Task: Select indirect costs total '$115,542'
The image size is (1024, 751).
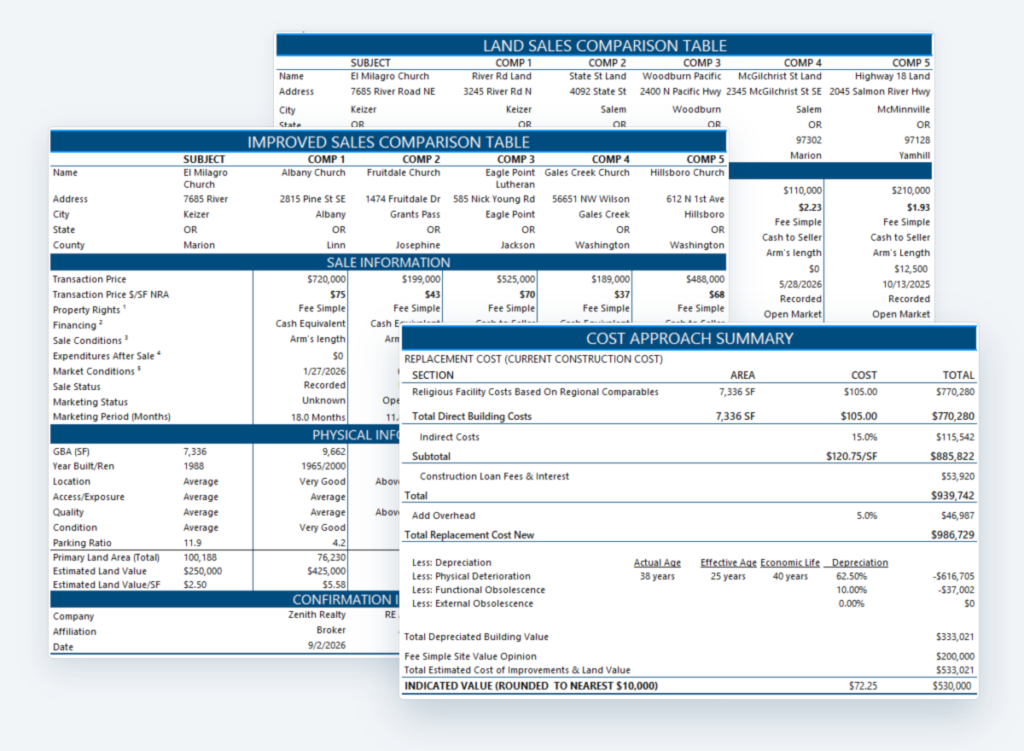Action: (x=954, y=438)
